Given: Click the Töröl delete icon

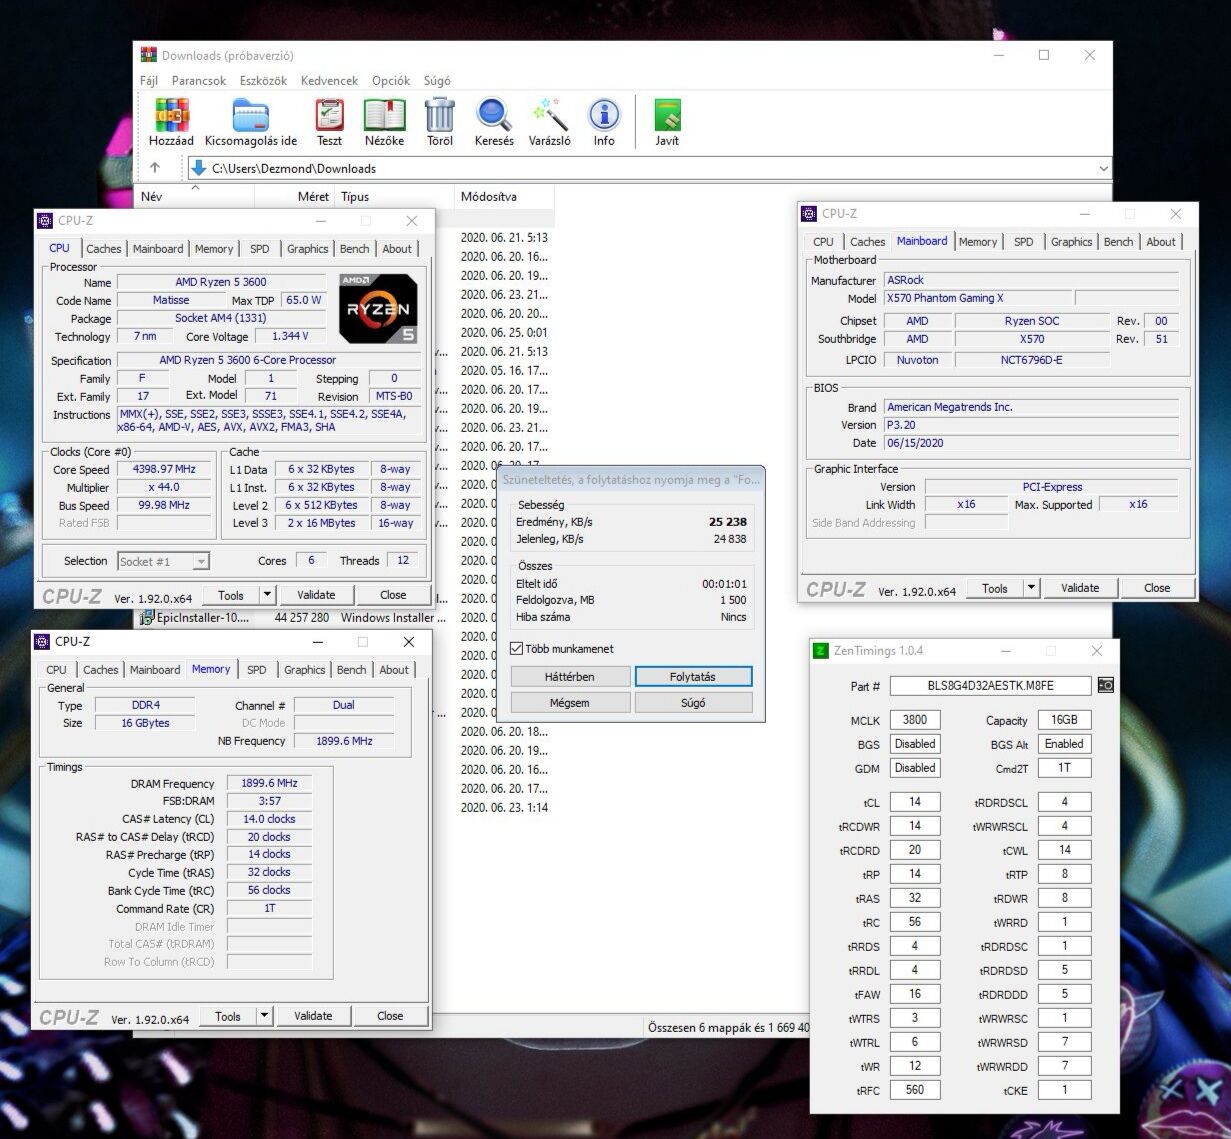Looking at the screenshot, I should click(x=440, y=116).
